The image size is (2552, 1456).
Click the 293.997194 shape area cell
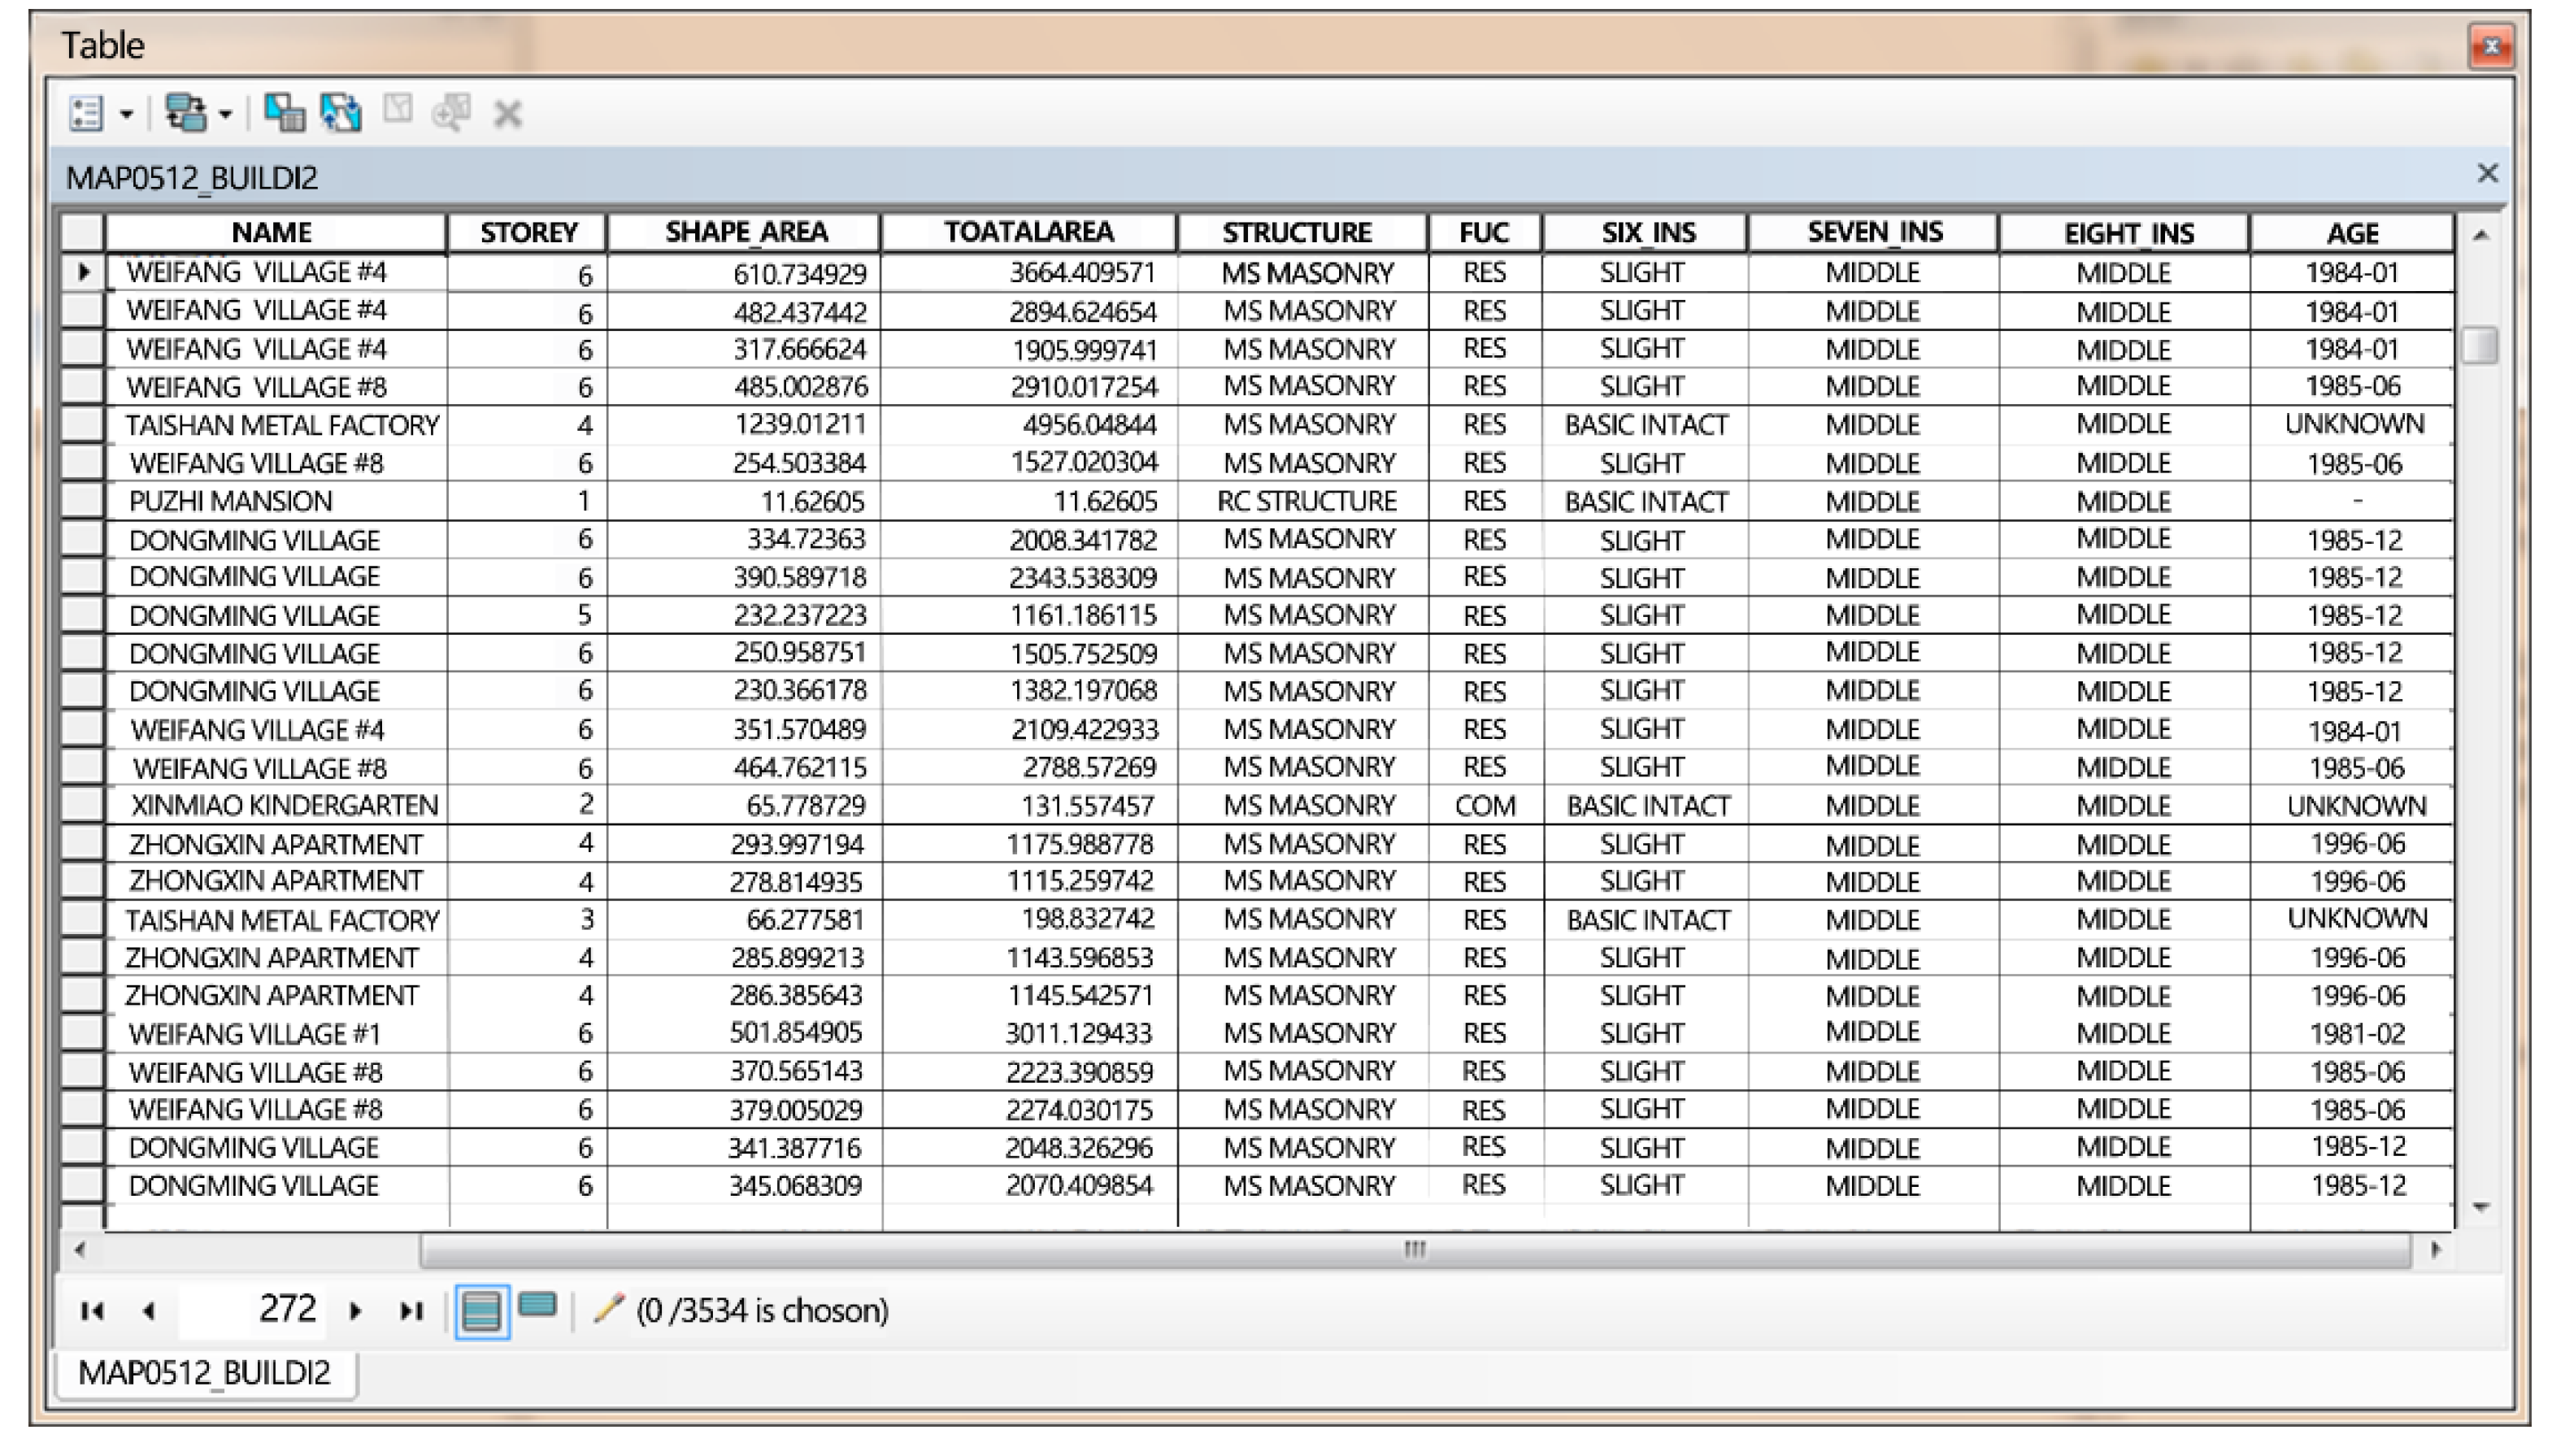[744, 843]
